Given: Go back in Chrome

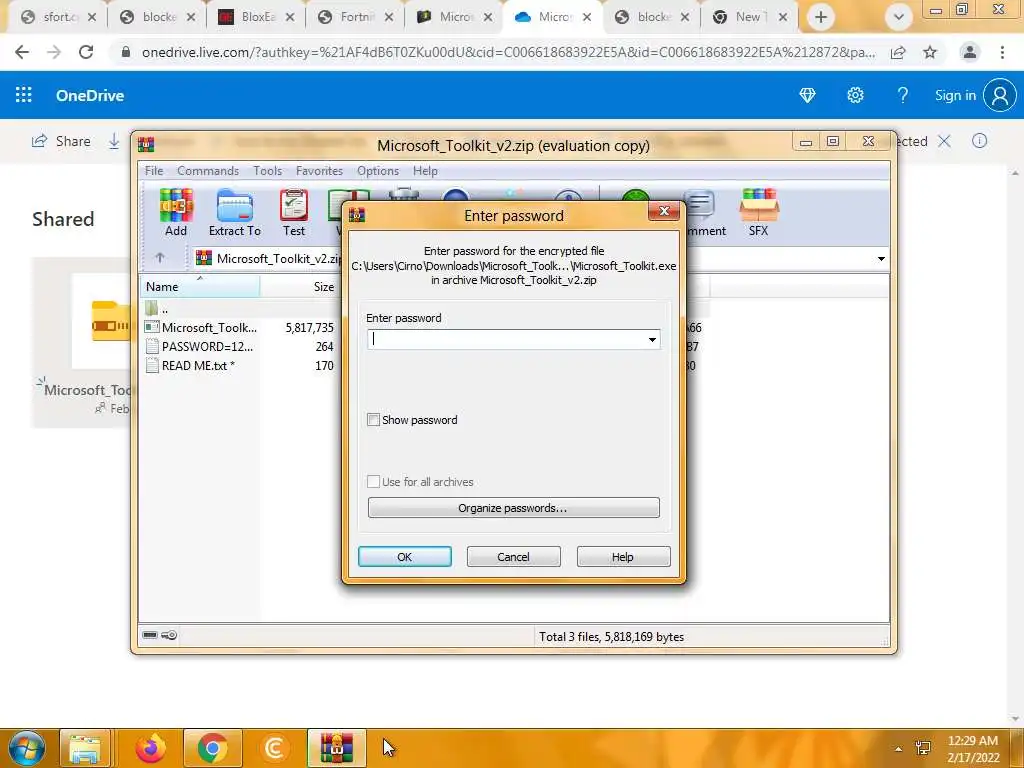Looking at the screenshot, I should pos(22,52).
